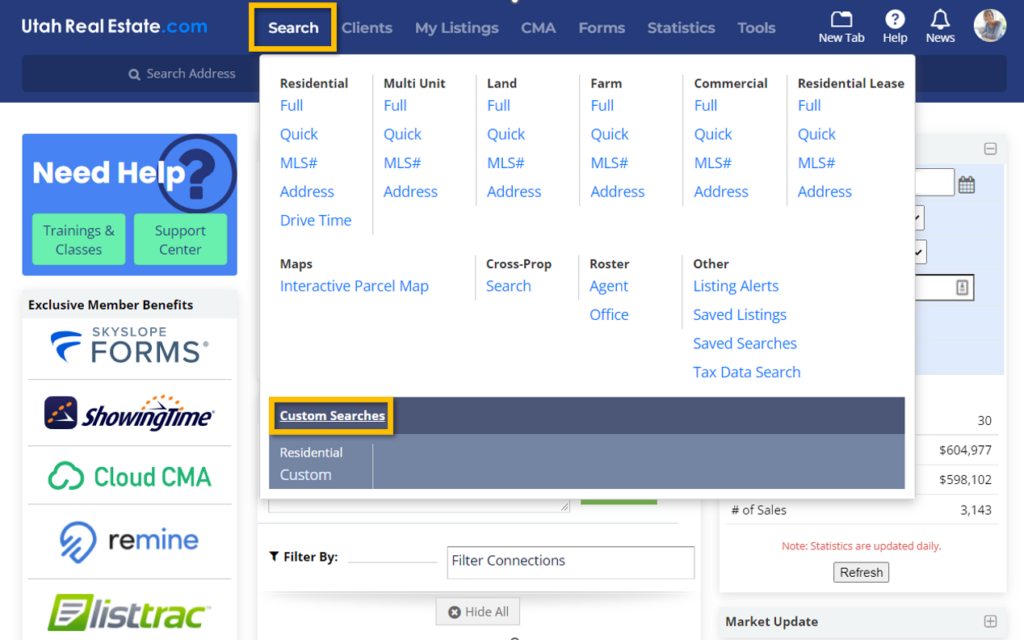Open the calendar date picker icon
1024x640 pixels.
966,184
